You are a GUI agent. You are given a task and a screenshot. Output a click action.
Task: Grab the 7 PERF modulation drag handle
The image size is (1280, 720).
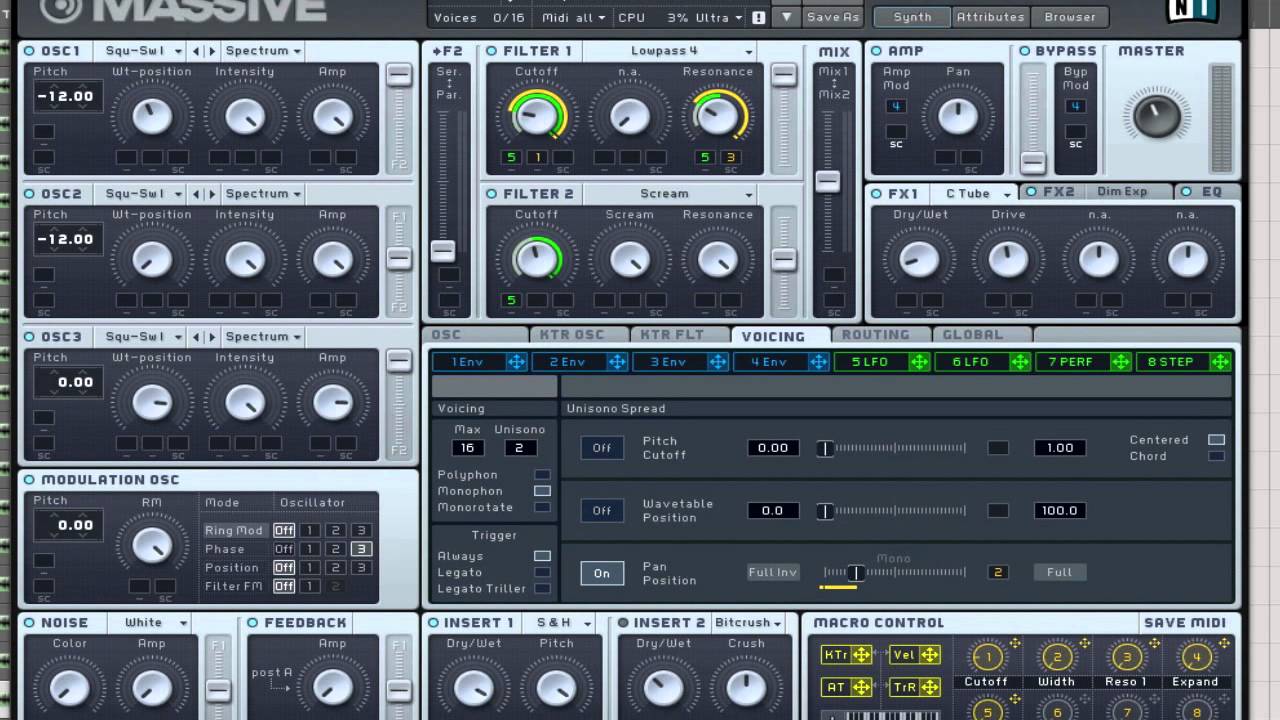point(1120,362)
